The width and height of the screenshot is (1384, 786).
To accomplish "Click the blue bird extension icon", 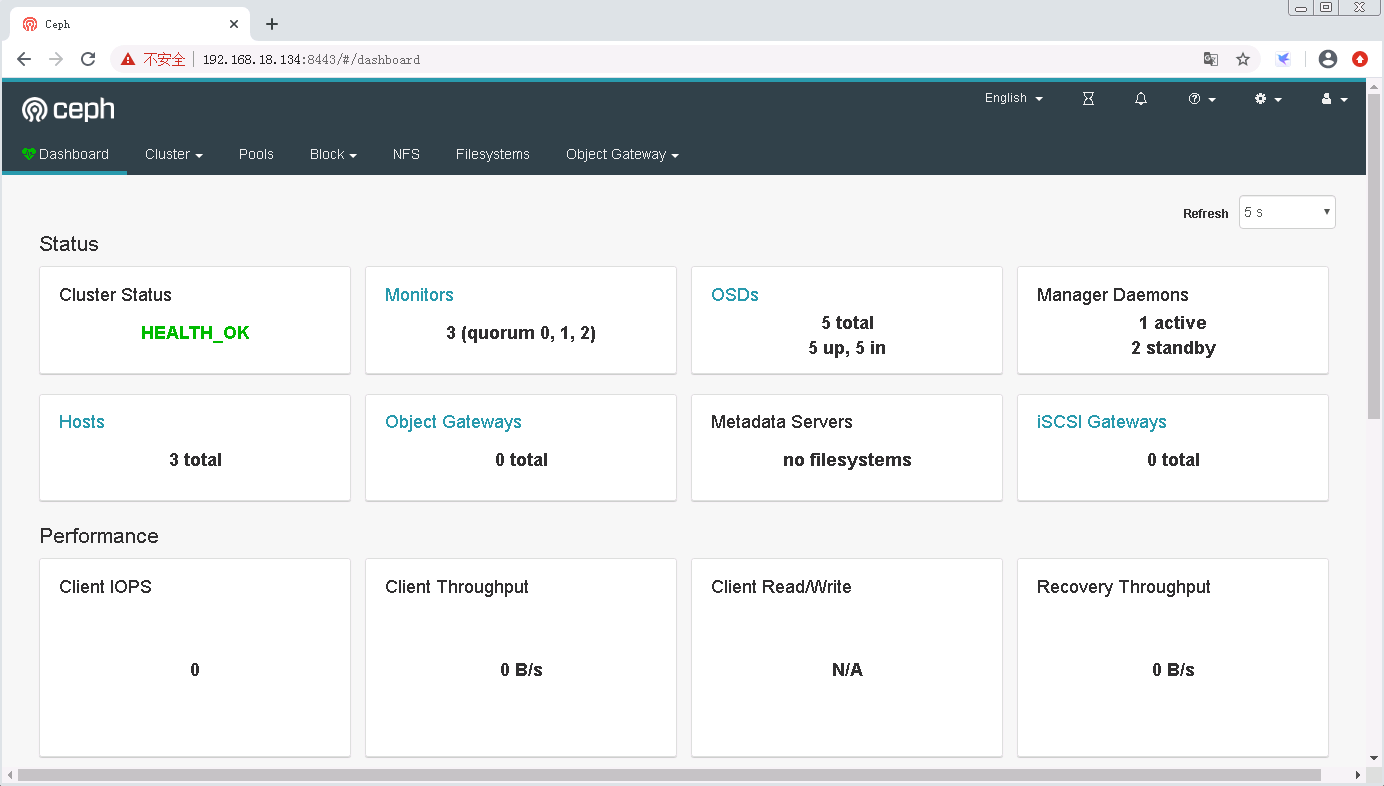I will [x=1283, y=59].
